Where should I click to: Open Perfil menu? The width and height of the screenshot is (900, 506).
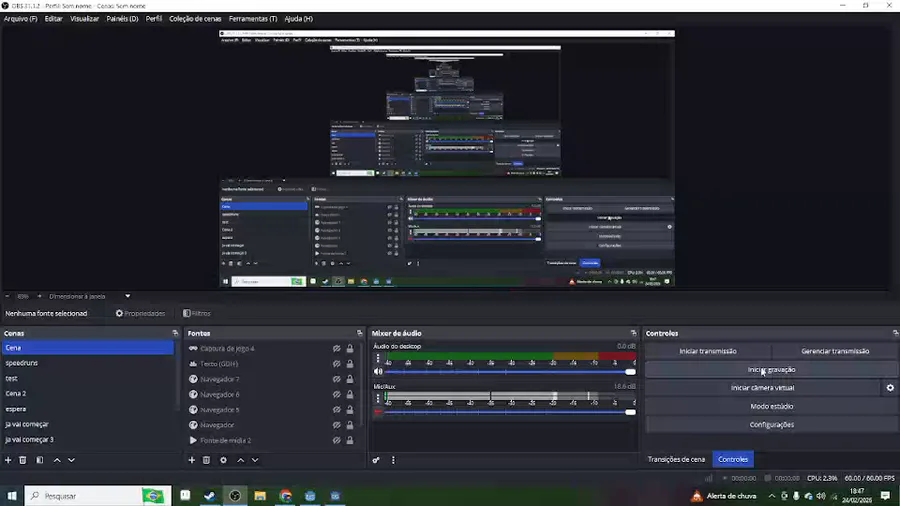point(154,19)
